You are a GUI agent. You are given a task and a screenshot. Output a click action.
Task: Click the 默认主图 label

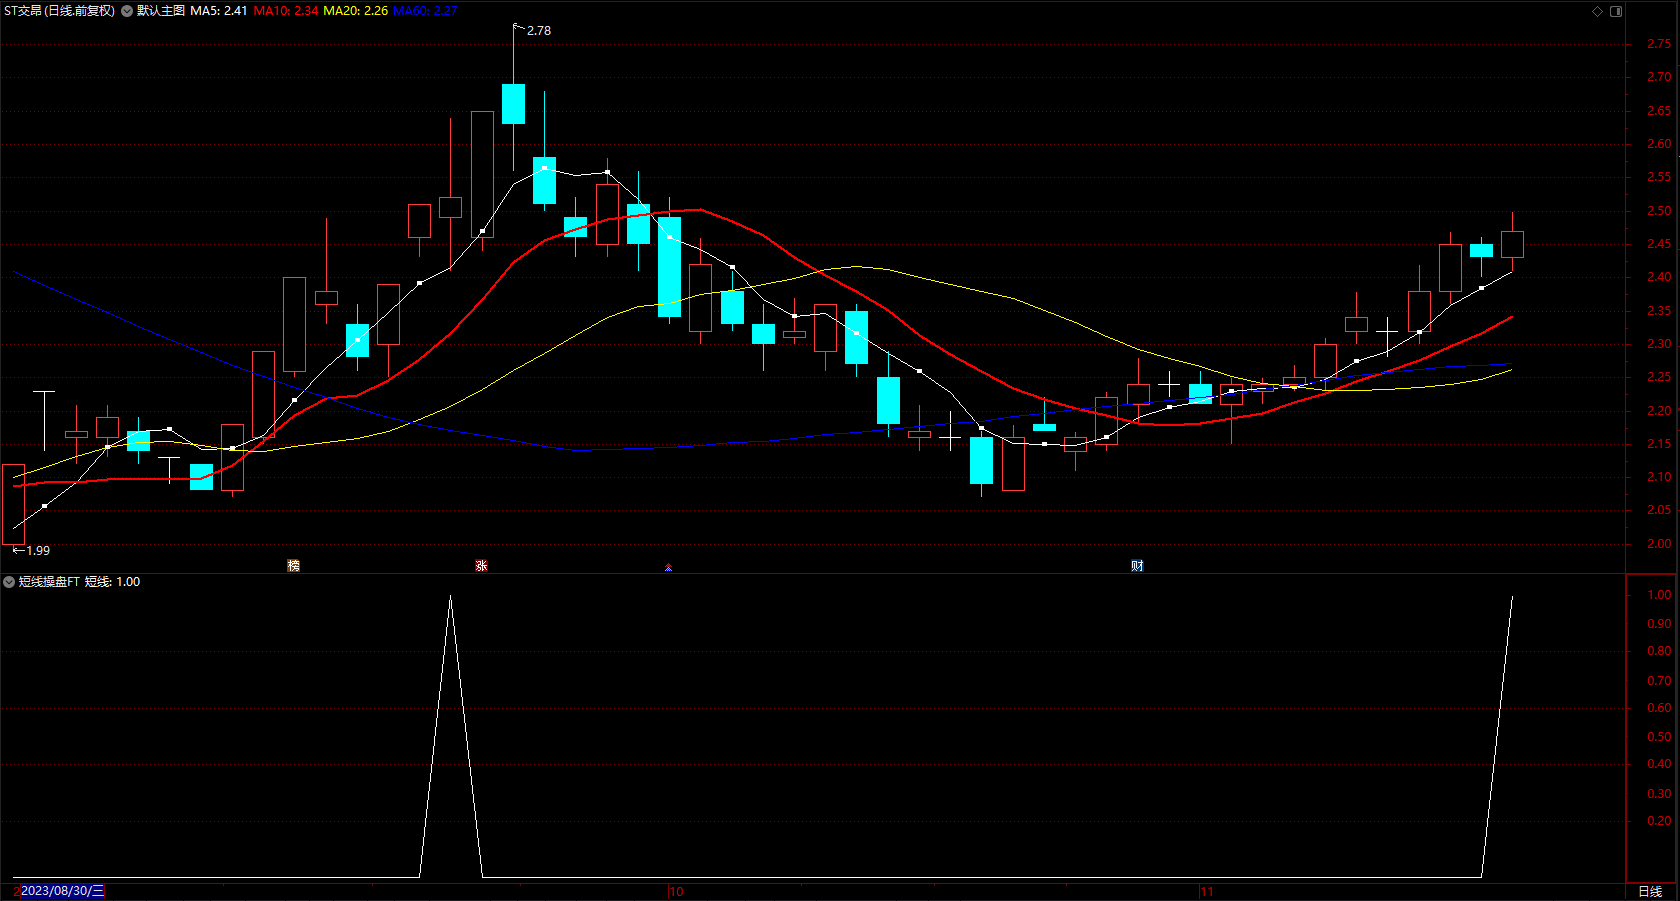point(161,11)
